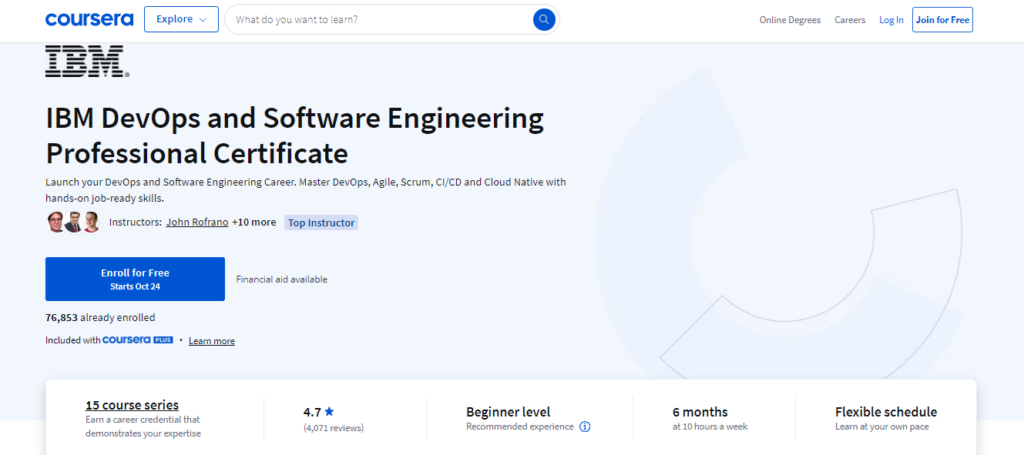
Task: Click Join for Free button
Action: click(x=942, y=20)
